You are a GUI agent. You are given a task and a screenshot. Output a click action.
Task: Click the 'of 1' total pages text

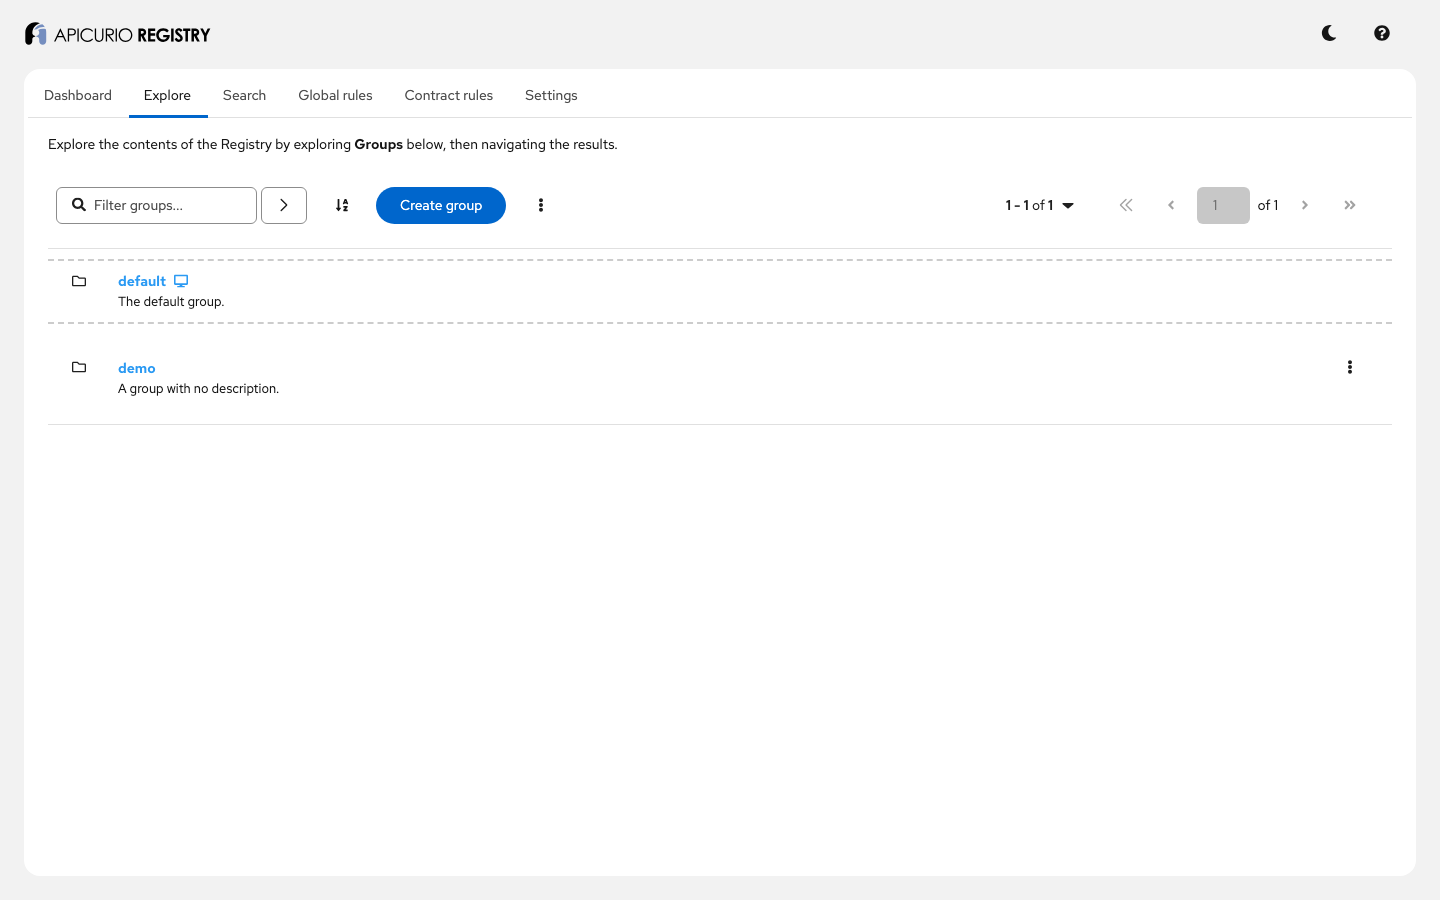point(1268,205)
